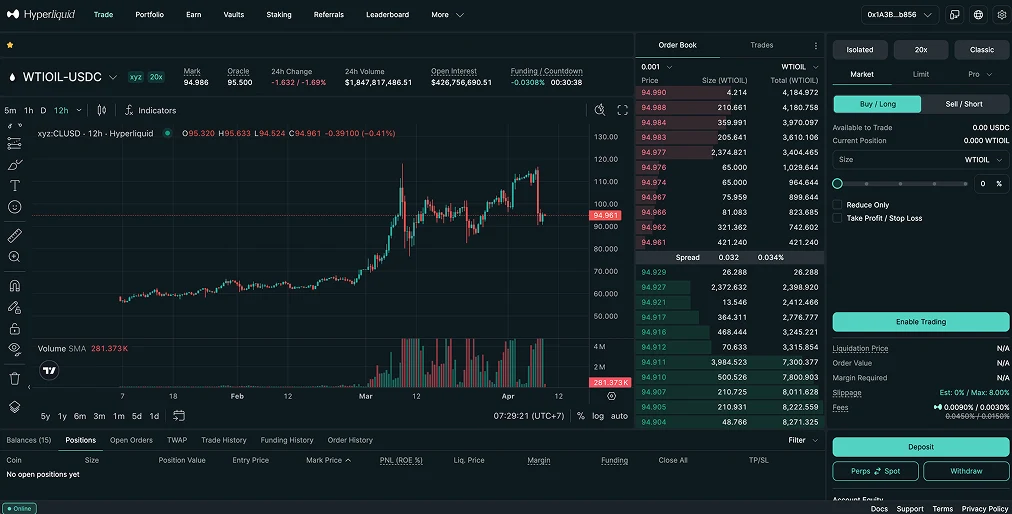Open the order book three-dot menu
1012x514 pixels.
[815, 46]
